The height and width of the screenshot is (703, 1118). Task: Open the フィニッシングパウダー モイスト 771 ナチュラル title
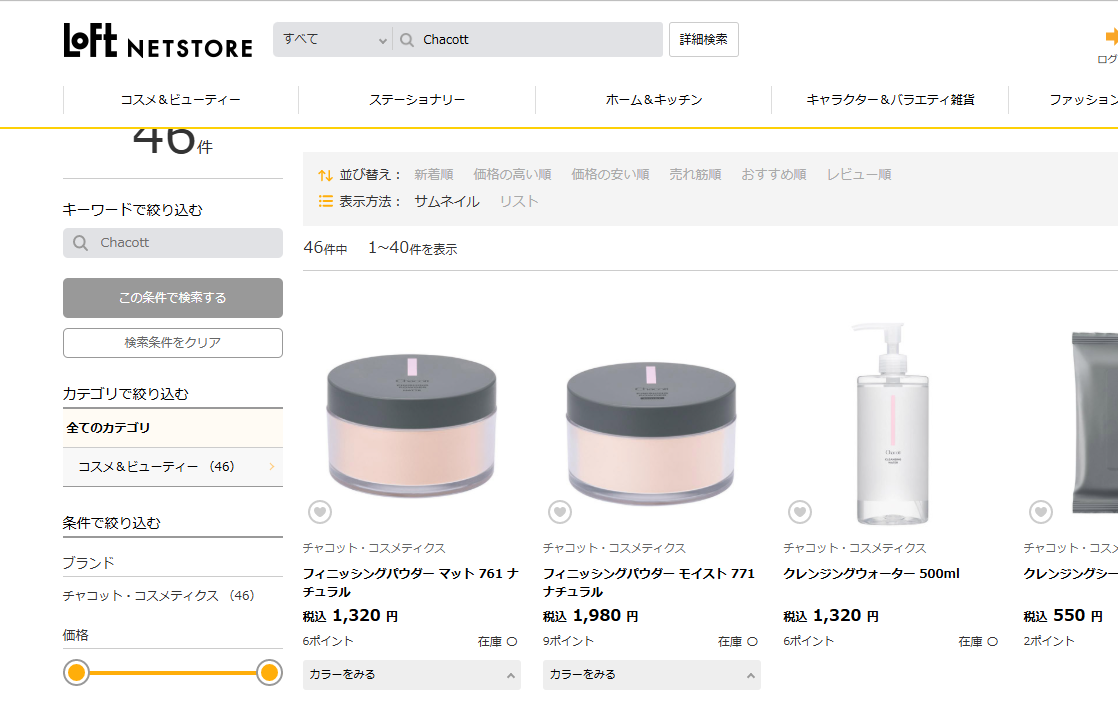click(649, 583)
